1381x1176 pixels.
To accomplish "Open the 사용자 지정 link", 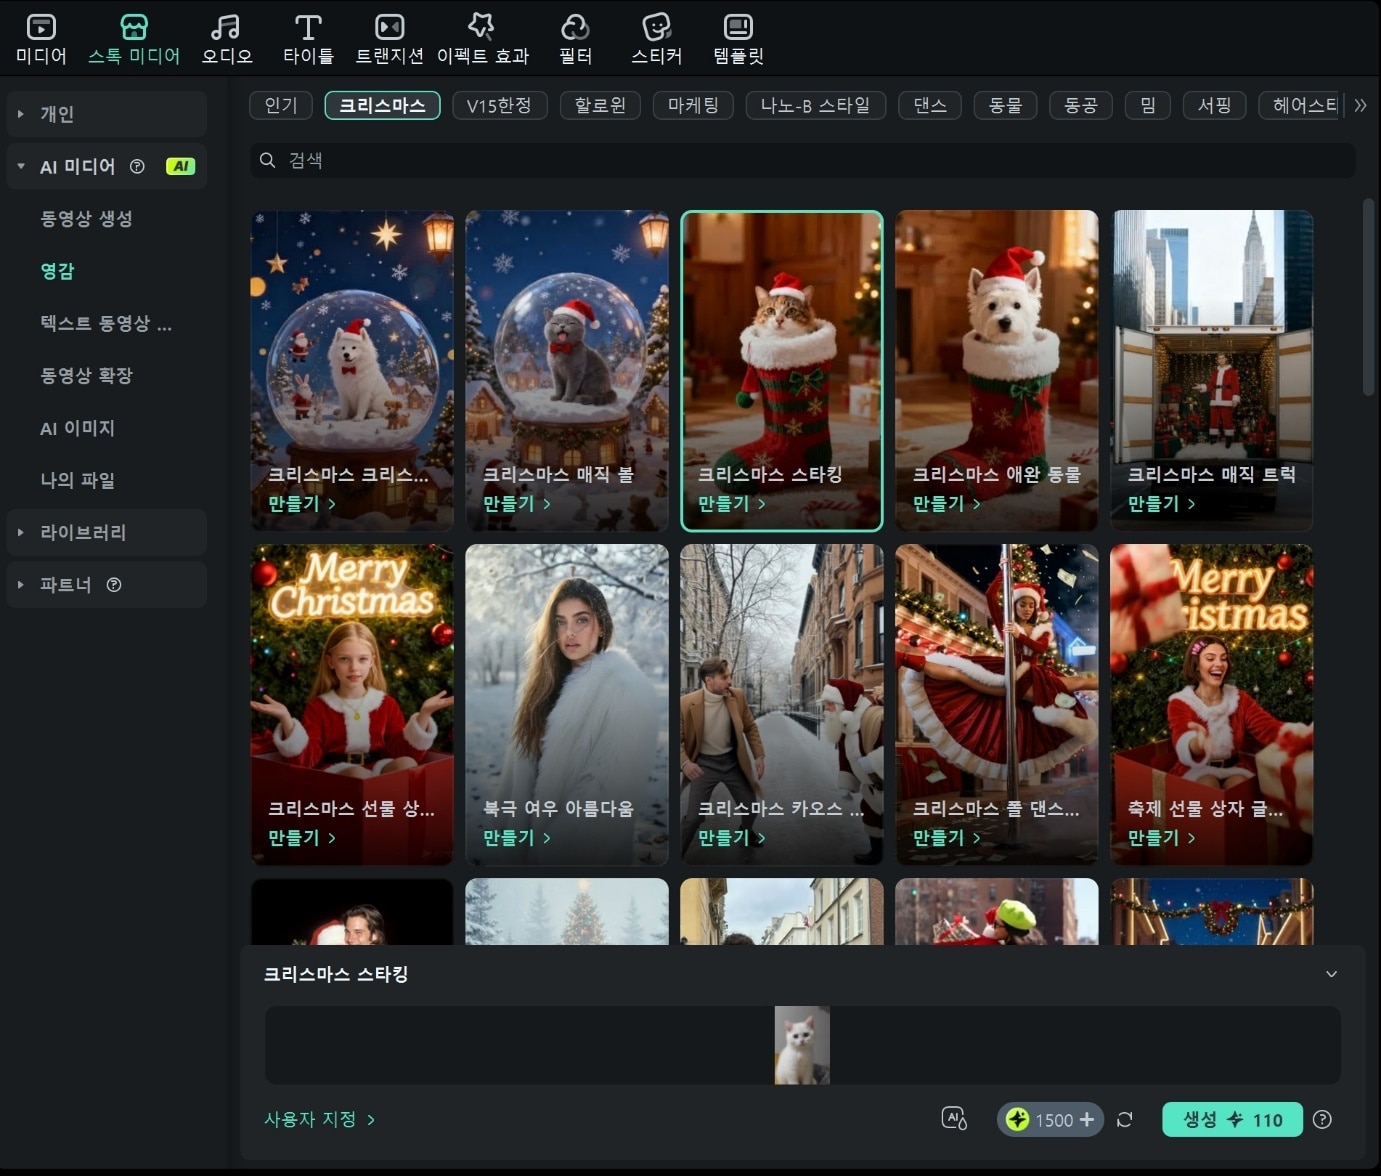I will point(319,1120).
